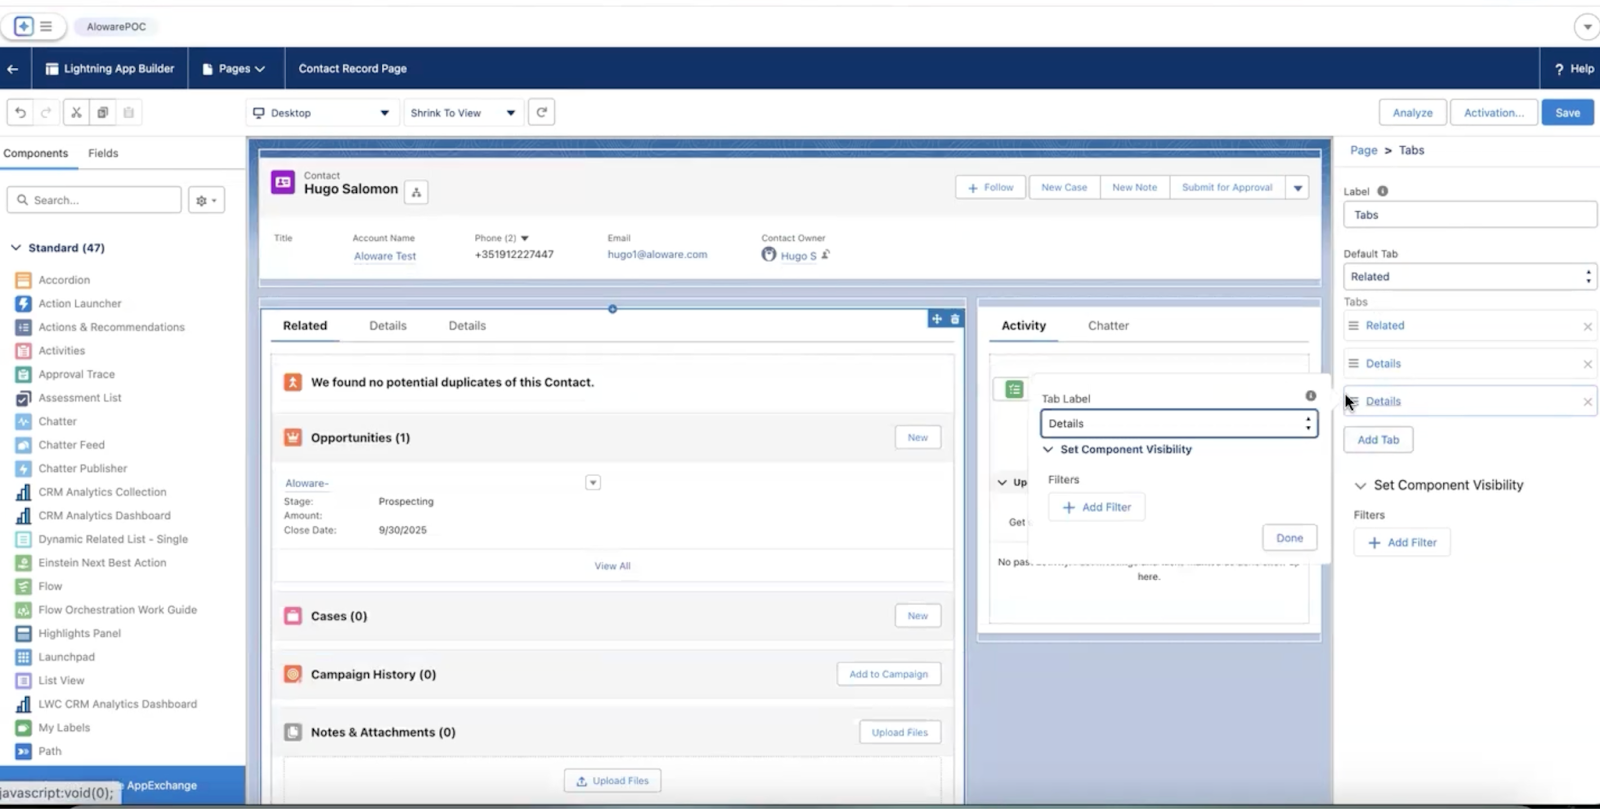1600x809 pixels.
Task: Open the Phone (2) dropdown arrow
Action: (525, 238)
